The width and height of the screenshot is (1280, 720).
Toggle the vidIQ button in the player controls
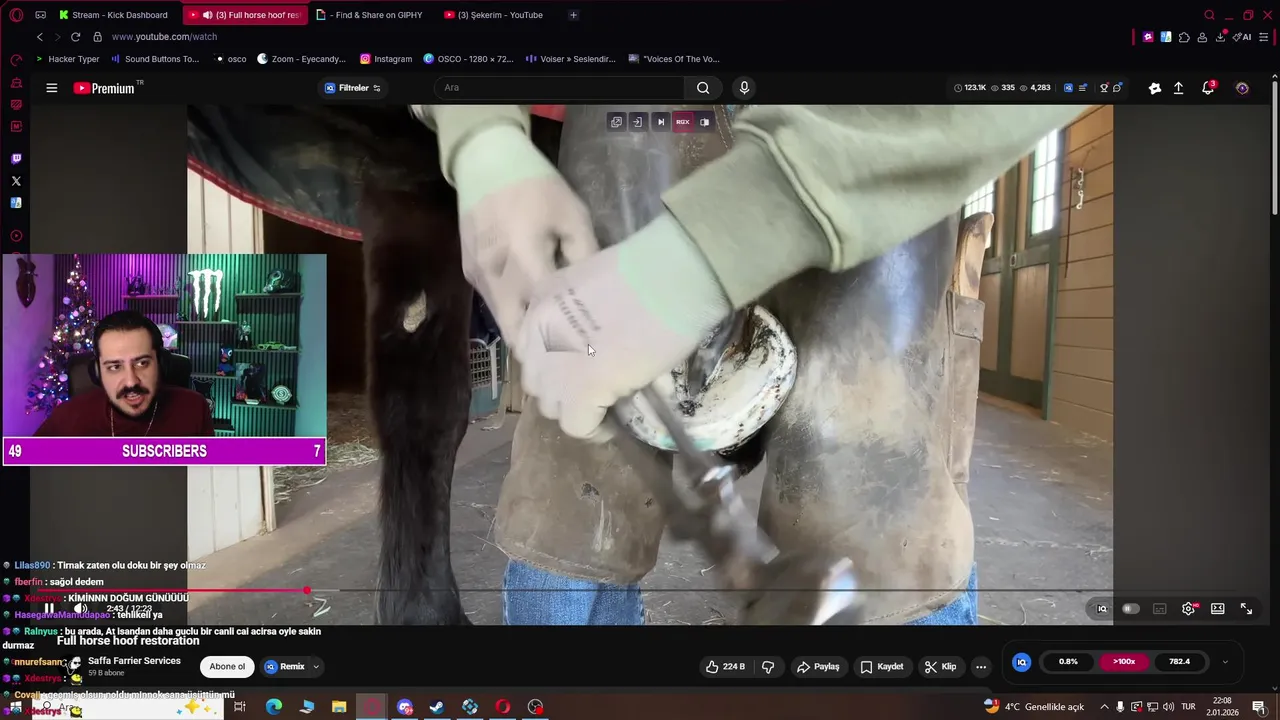click(1102, 609)
